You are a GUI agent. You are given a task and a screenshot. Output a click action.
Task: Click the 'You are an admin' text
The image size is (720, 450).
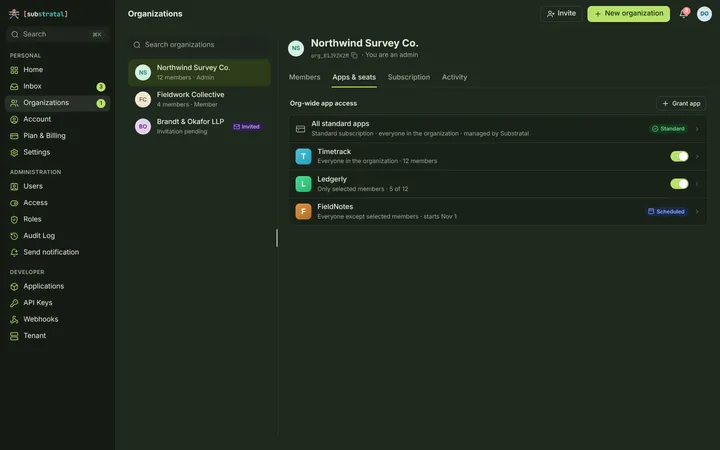(392, 55)
